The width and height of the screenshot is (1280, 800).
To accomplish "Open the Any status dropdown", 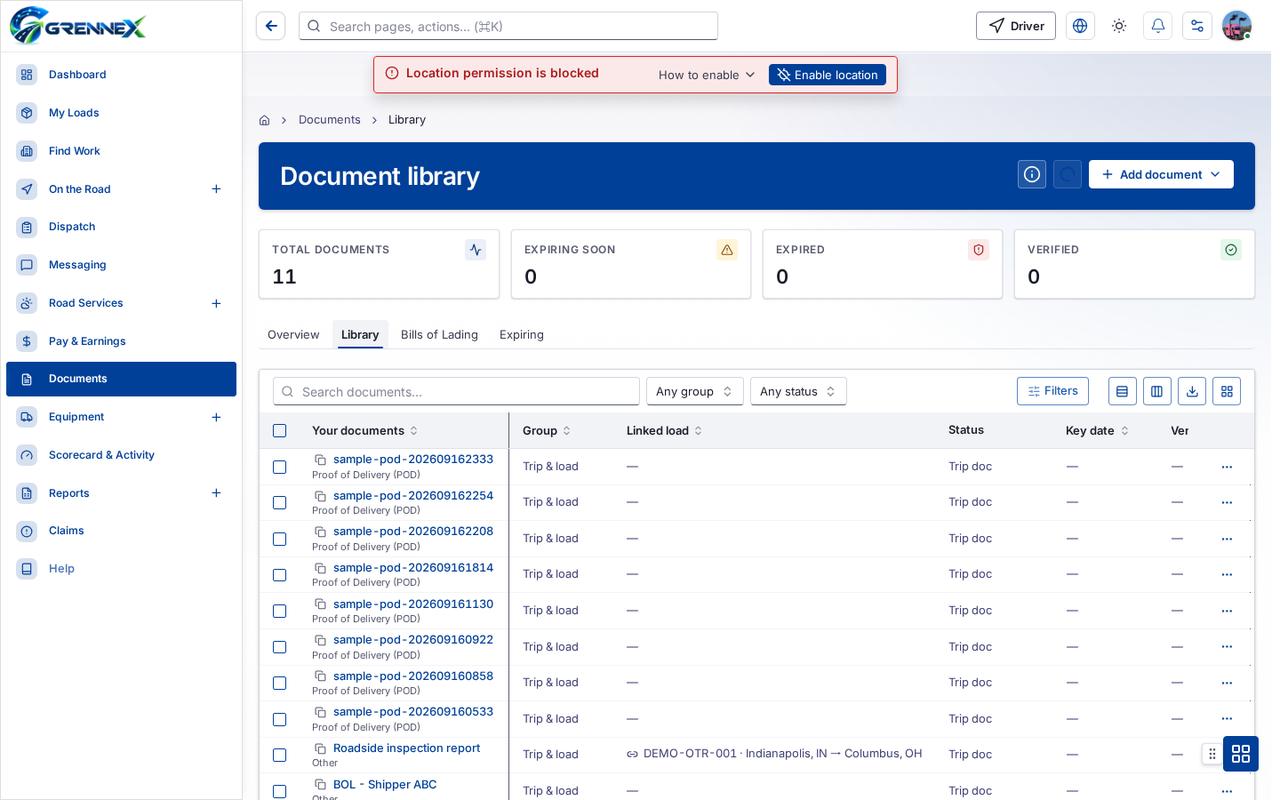I will point(799,391).
